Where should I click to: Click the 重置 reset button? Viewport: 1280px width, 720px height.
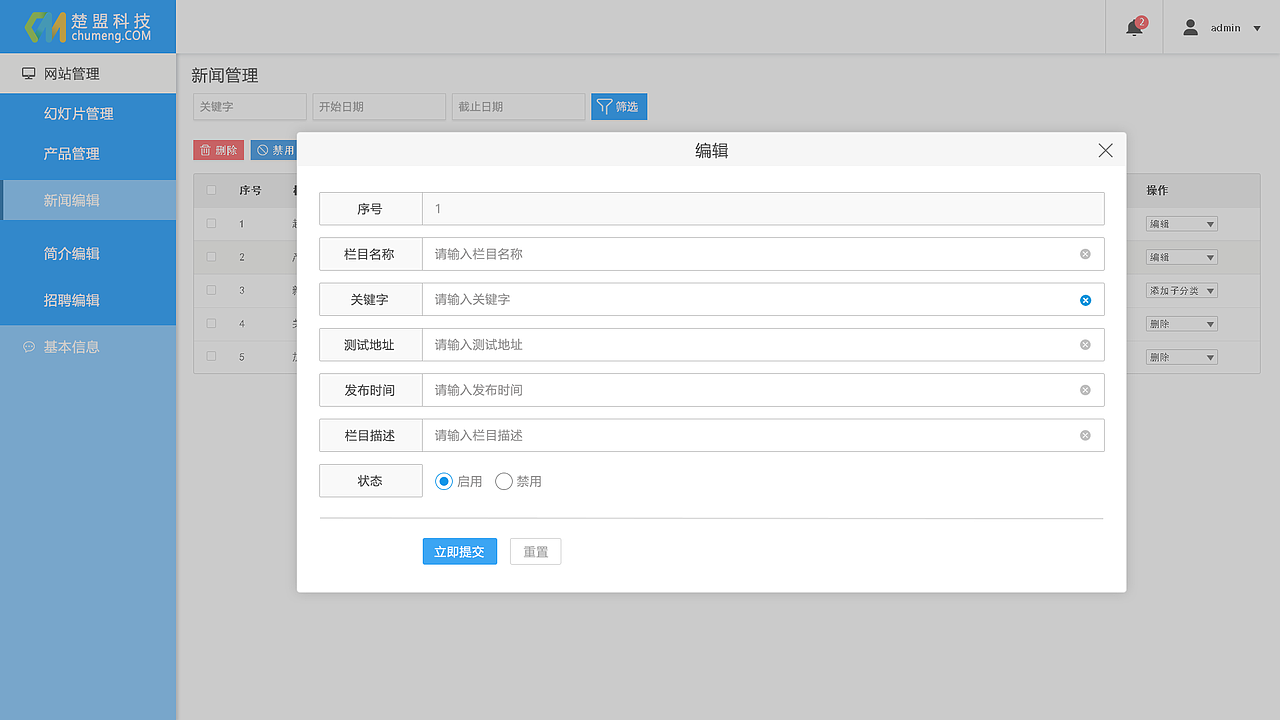point(536,552)
